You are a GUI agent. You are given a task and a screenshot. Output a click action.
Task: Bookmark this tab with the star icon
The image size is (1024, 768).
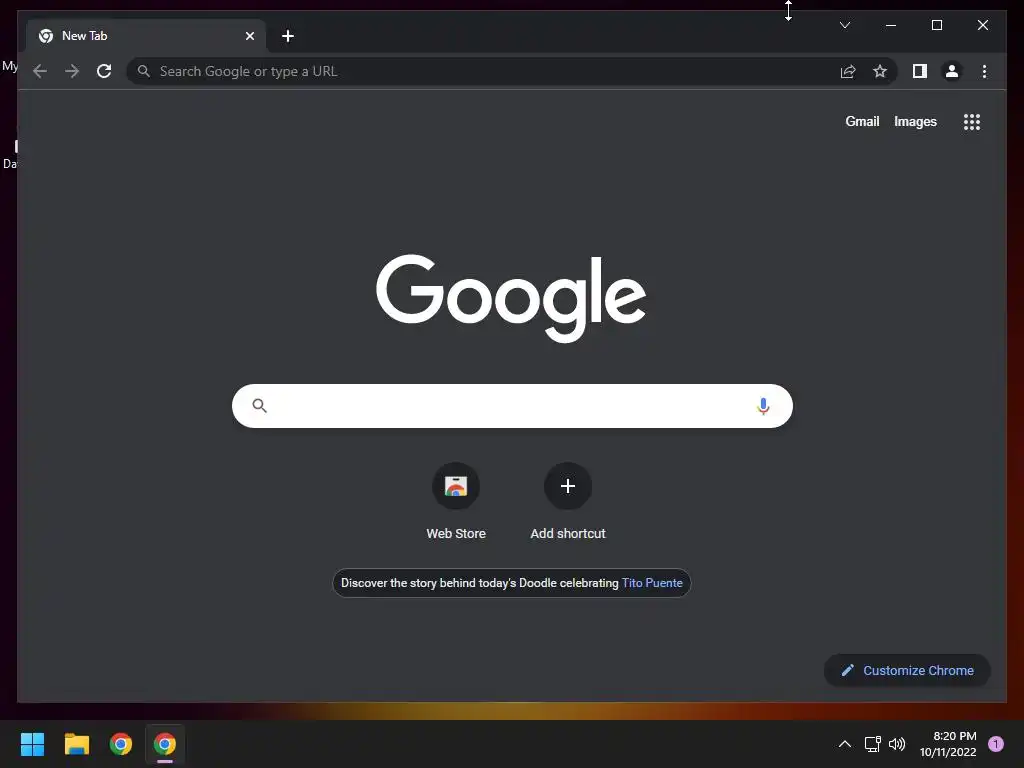point(880,71)
